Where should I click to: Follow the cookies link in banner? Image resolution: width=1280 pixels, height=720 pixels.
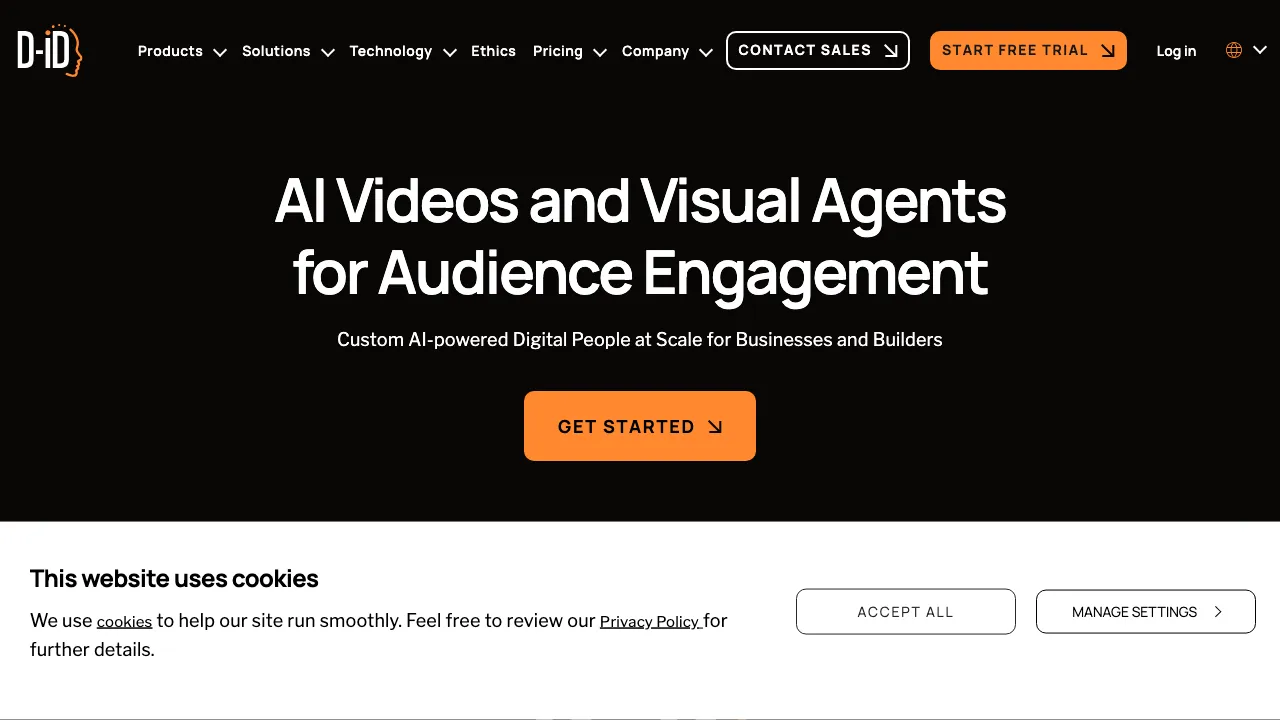[124, 622]
